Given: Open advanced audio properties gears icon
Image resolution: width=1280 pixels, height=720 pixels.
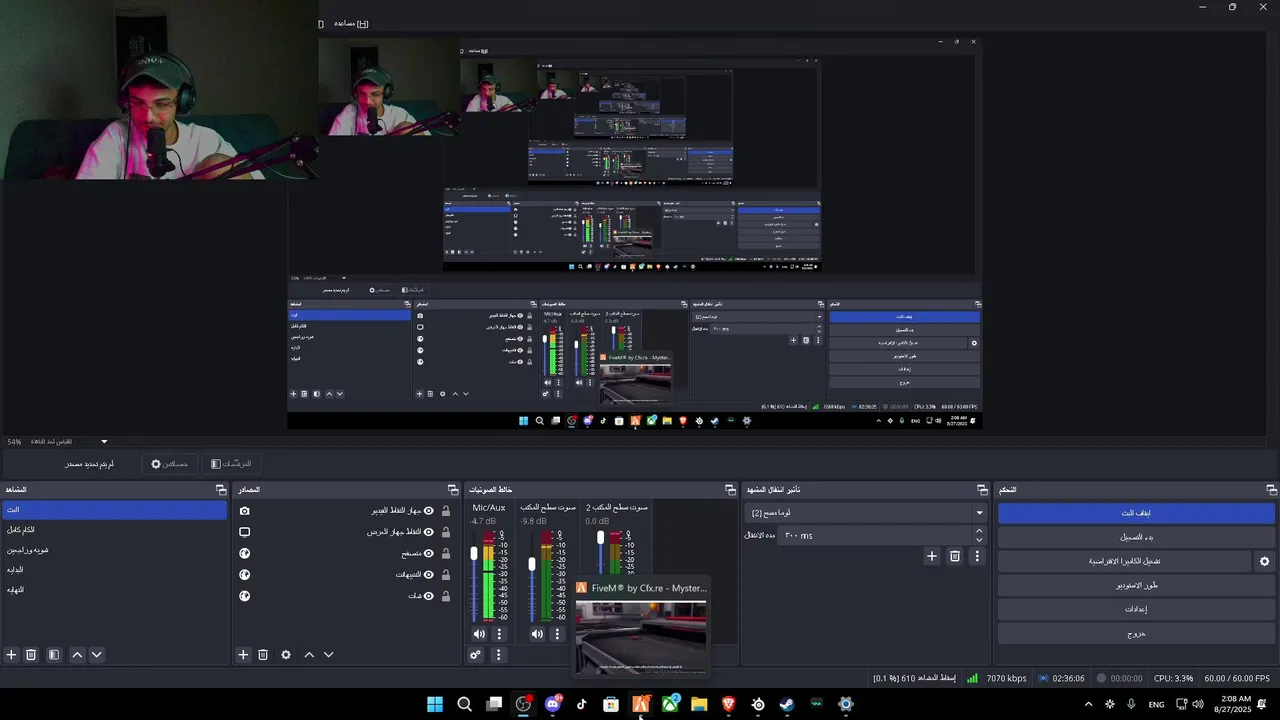Looking at the screenshot, I should (476, 655).
